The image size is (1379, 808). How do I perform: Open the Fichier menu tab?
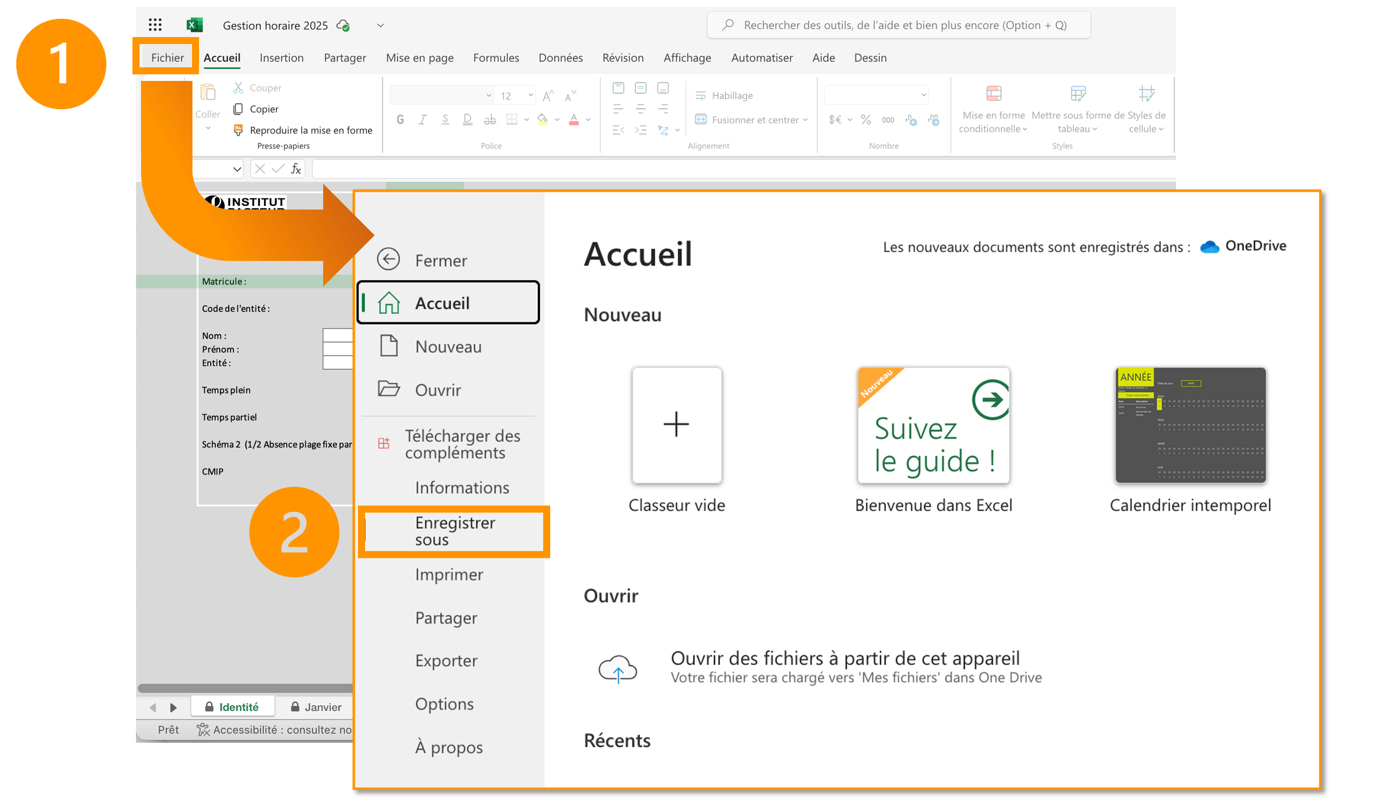pos(167,58)
